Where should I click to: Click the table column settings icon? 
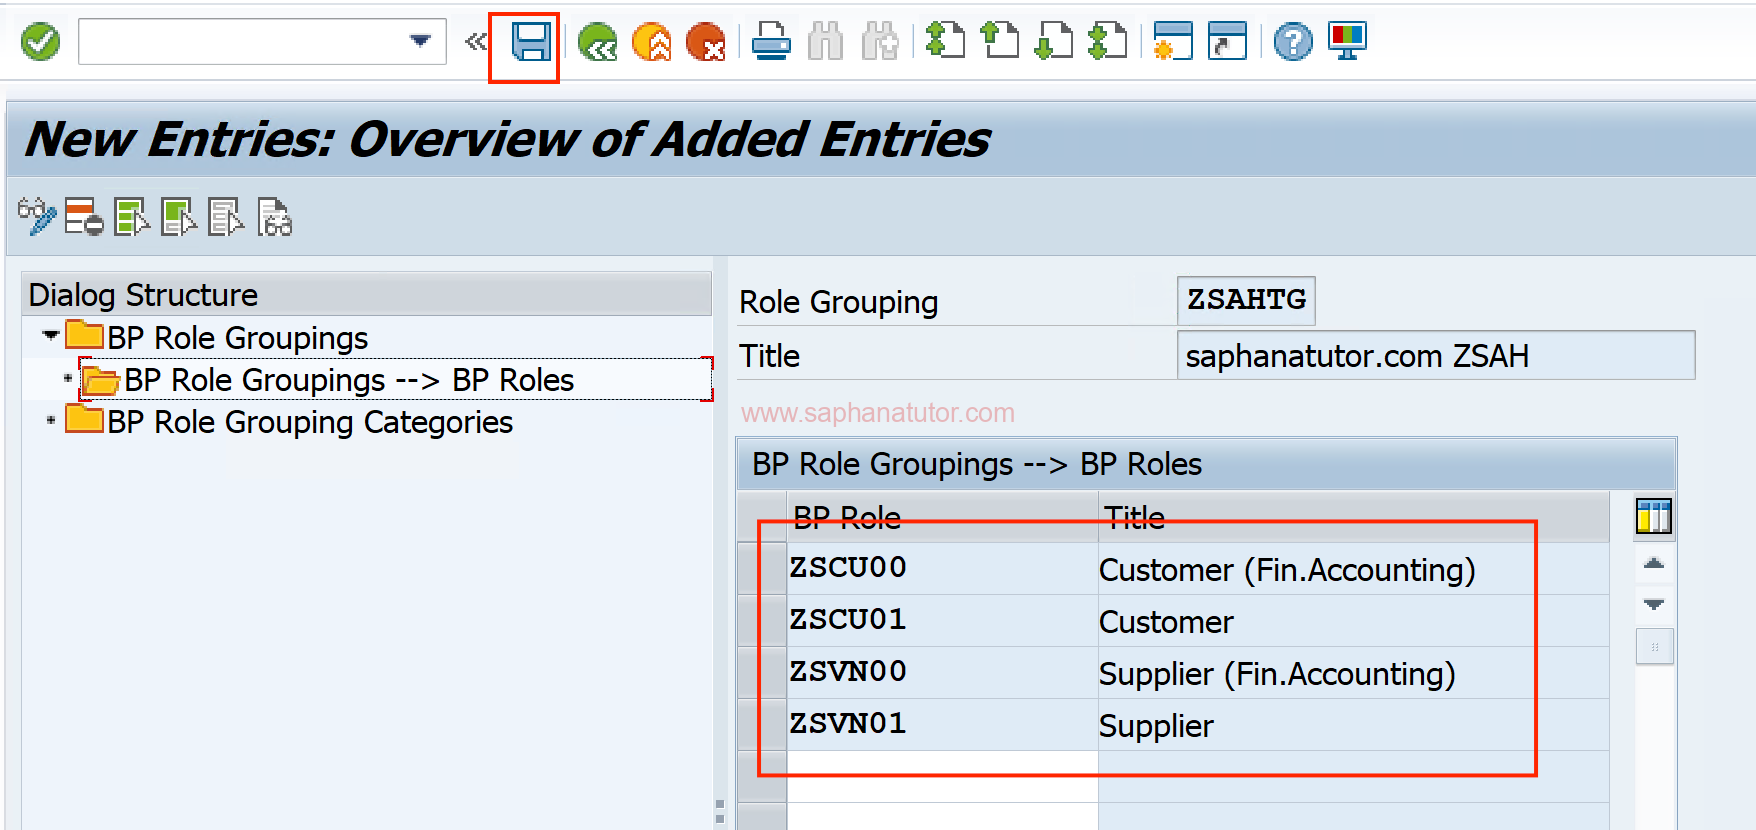[1654, 517]
